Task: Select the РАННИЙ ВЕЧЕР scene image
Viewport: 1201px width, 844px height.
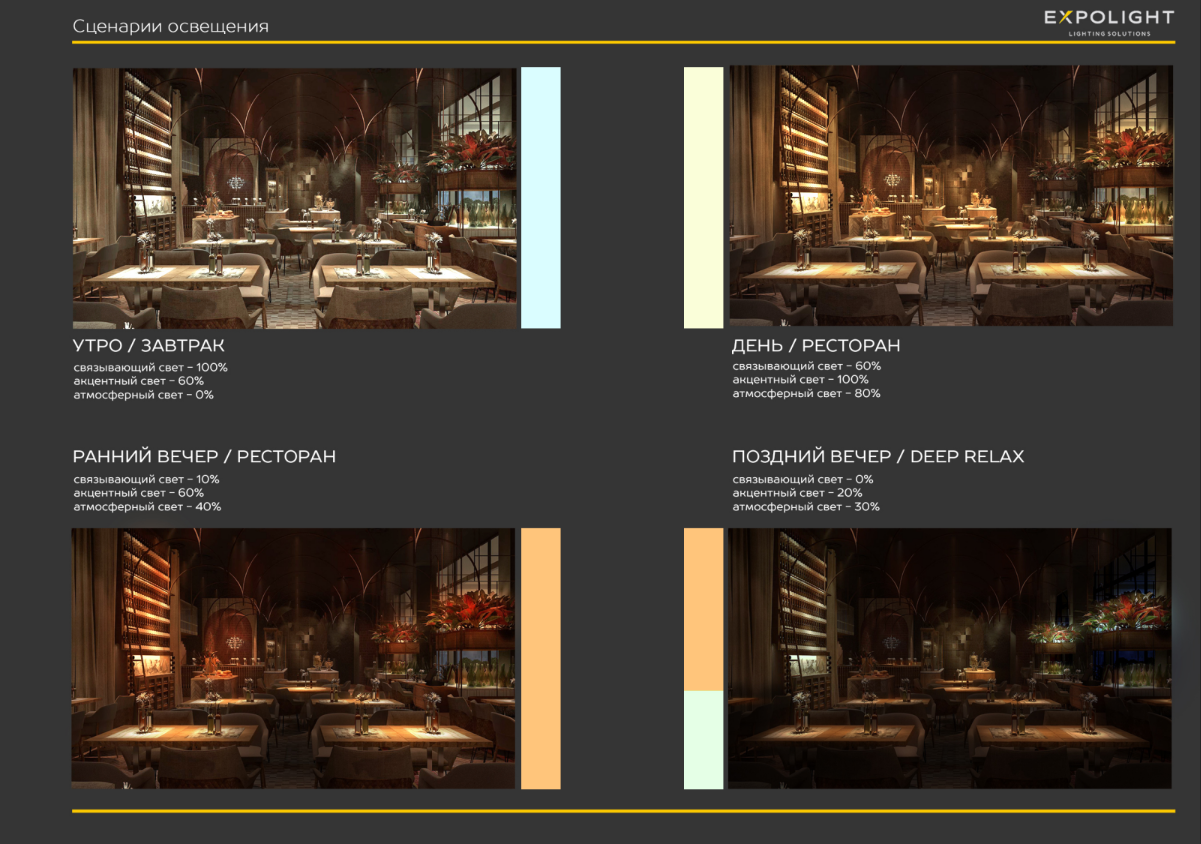Action: pyautogui.click(x=294, y=658)
